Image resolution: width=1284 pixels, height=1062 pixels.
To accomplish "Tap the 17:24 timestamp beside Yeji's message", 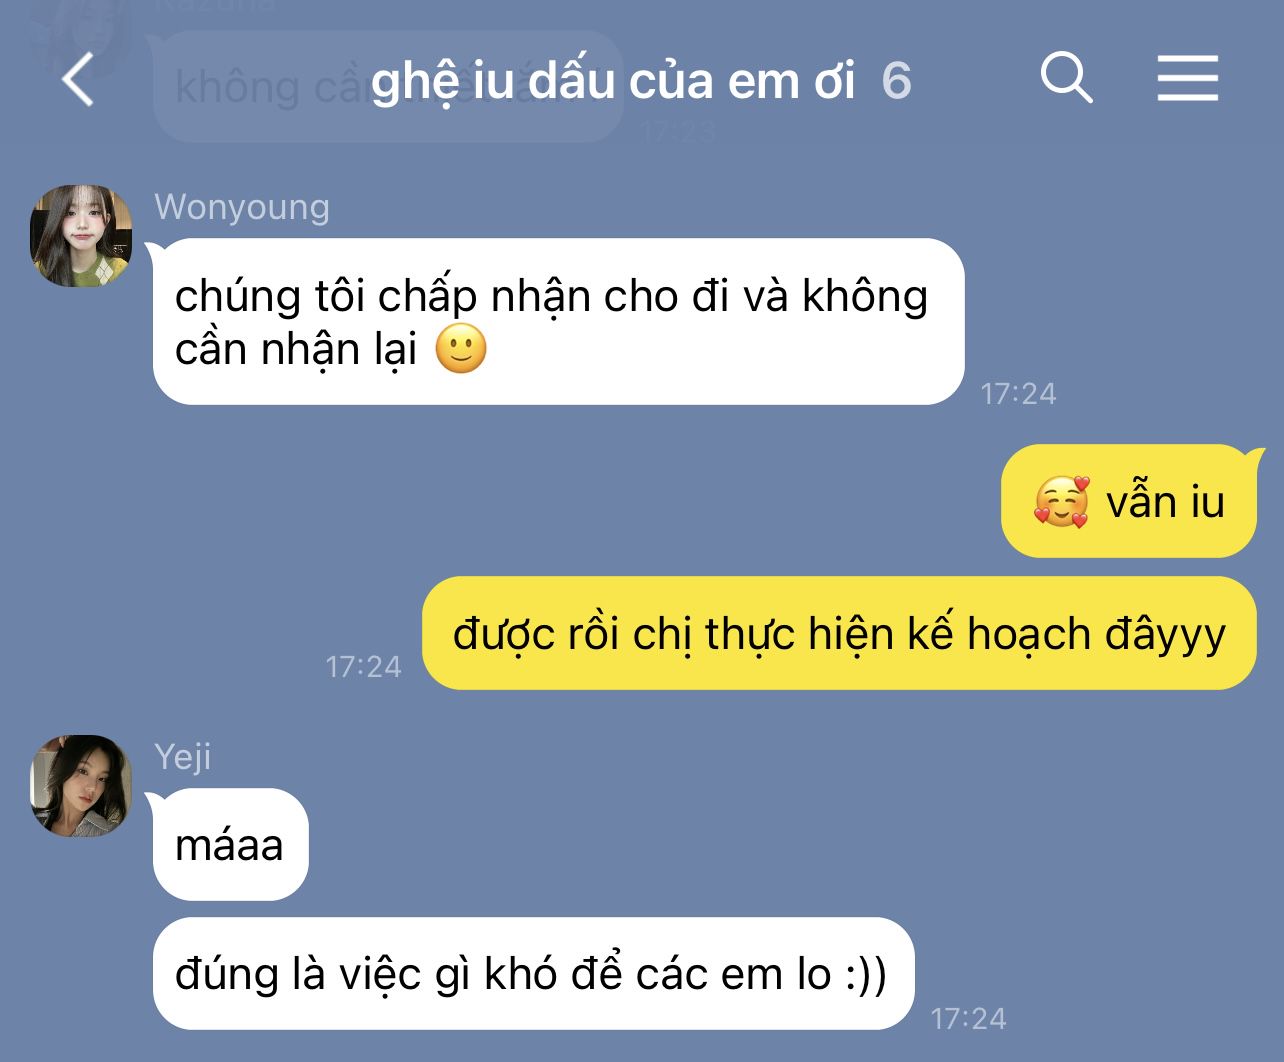I will coord(968,1019).
